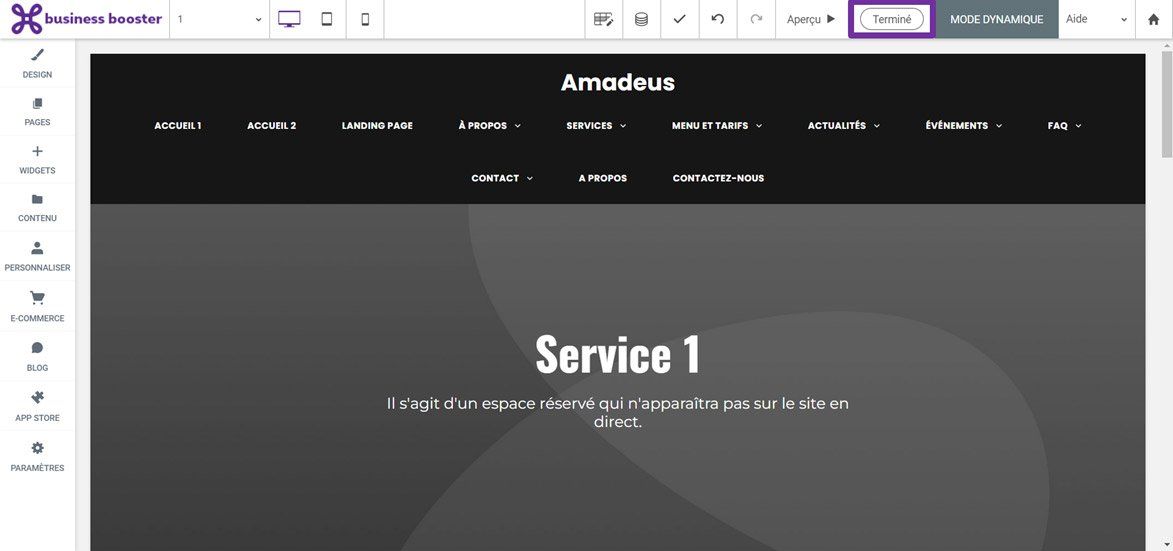This screenshot has height=551, width=1173.
Task: Open the E-commerce cart panel
Action: (x=37, y=307)
